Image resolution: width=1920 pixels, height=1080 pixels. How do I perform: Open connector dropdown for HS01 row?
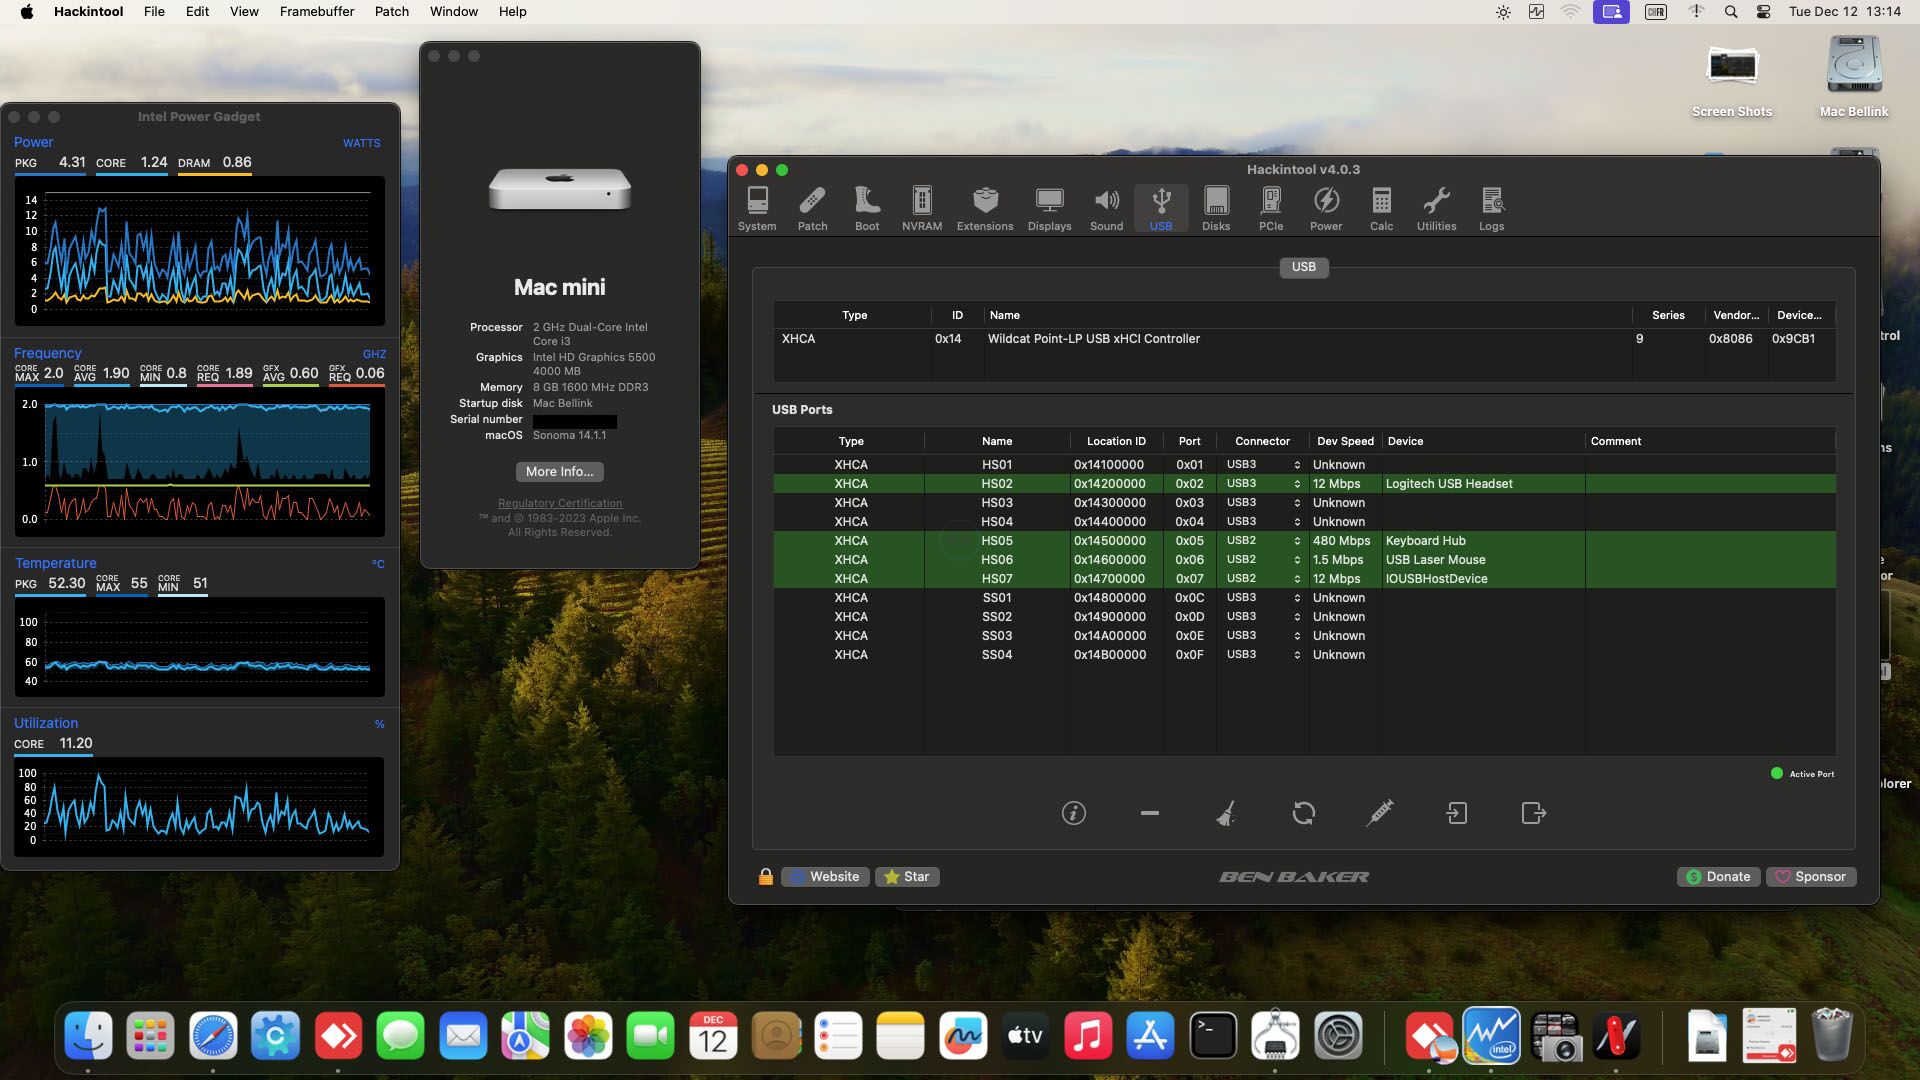1263,465
